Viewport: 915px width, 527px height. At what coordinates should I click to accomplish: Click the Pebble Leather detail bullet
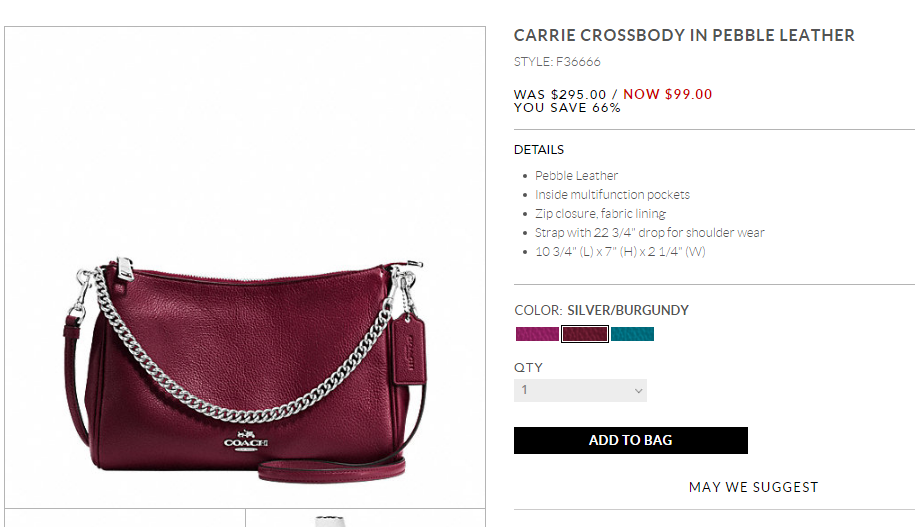(576, 176)
